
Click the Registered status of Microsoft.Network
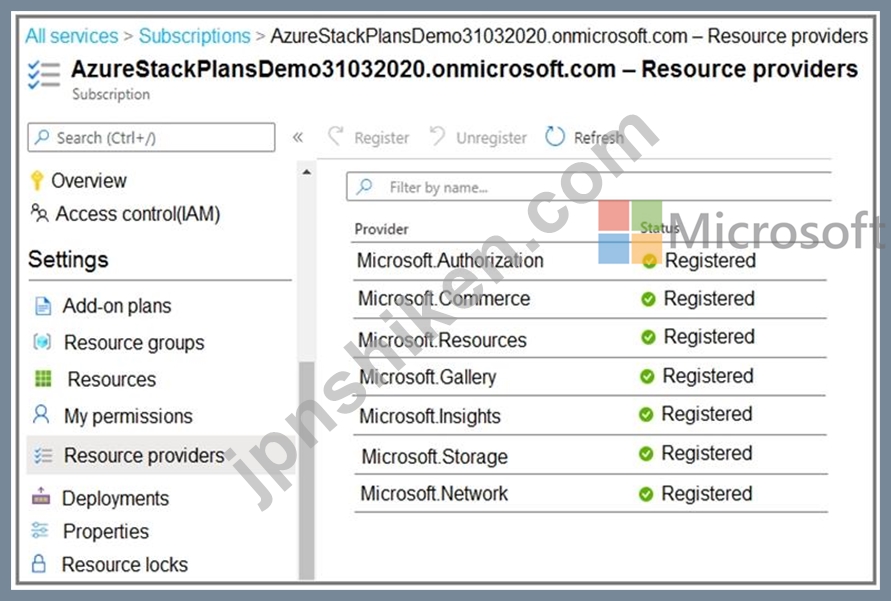[707, 494]
